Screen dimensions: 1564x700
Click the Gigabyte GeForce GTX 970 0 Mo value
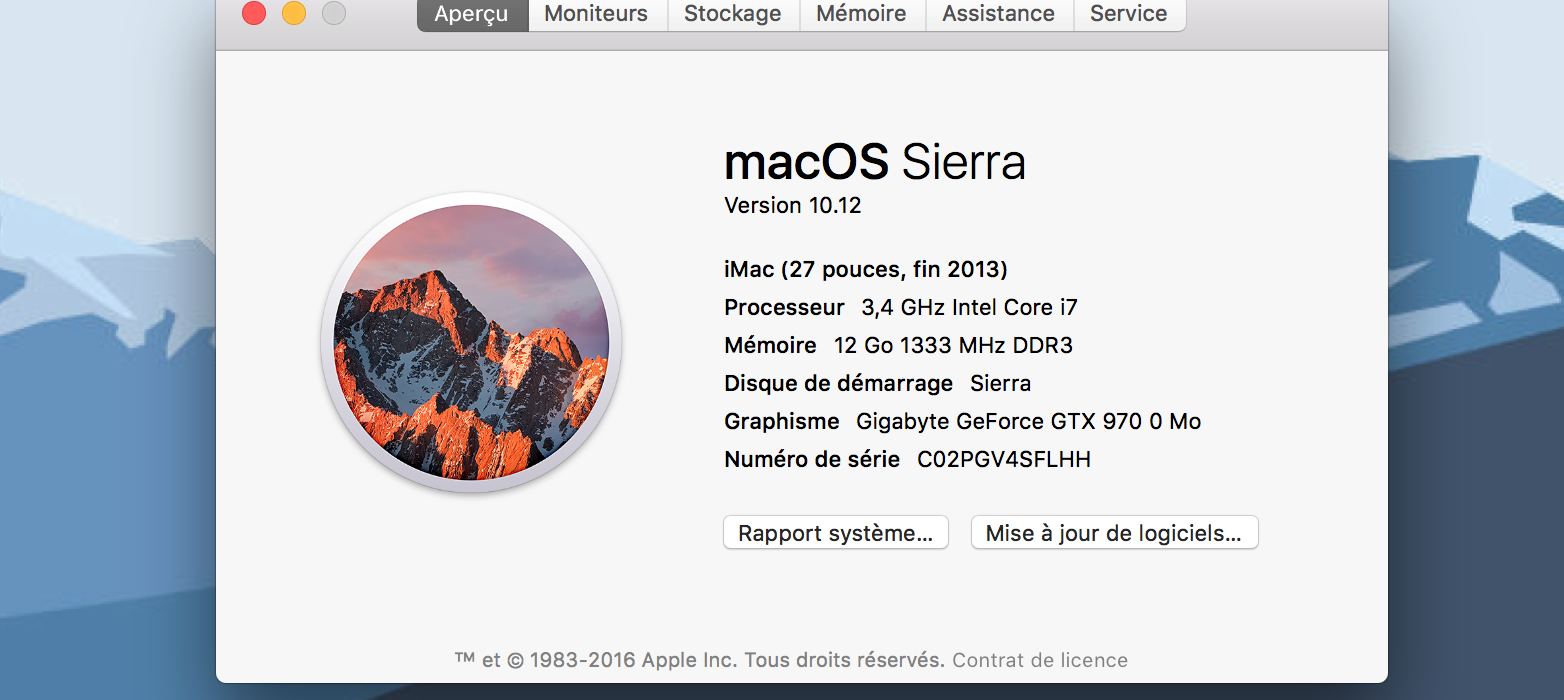coord(1029,422)
